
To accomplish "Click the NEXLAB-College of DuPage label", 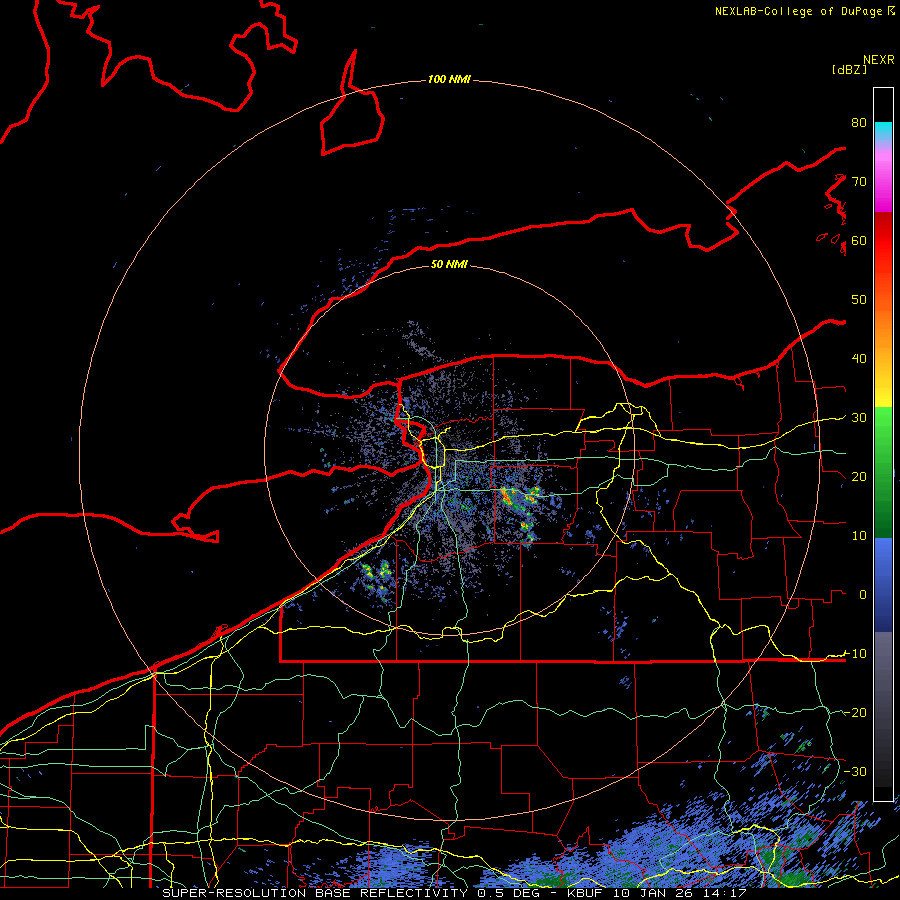I will pos(804,11).
